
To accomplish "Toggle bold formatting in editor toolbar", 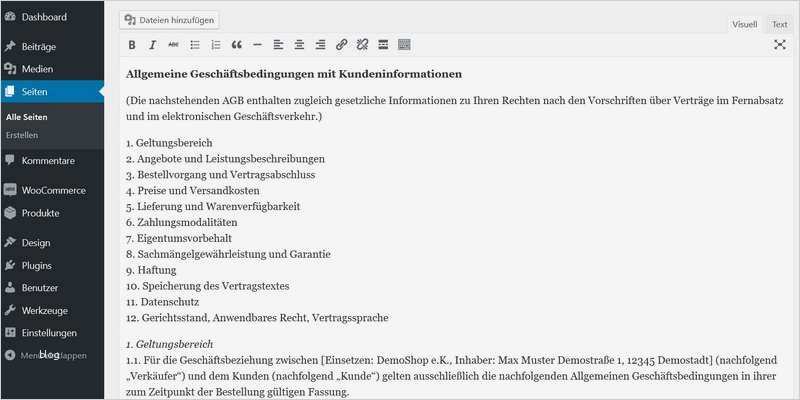I will (132, 45).
